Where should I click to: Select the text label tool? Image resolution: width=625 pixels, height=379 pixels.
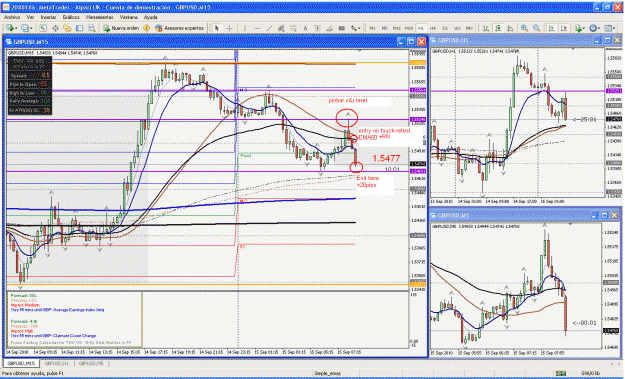click(x=317, y=28)
